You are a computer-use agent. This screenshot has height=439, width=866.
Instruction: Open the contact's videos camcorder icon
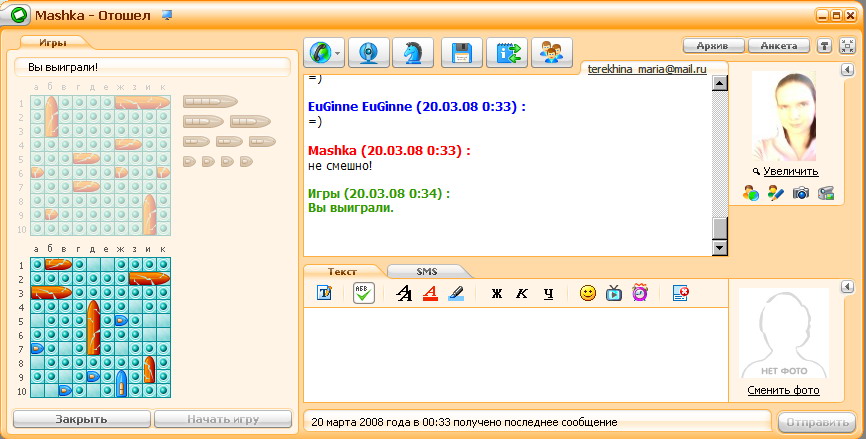[x=826, y=193]
